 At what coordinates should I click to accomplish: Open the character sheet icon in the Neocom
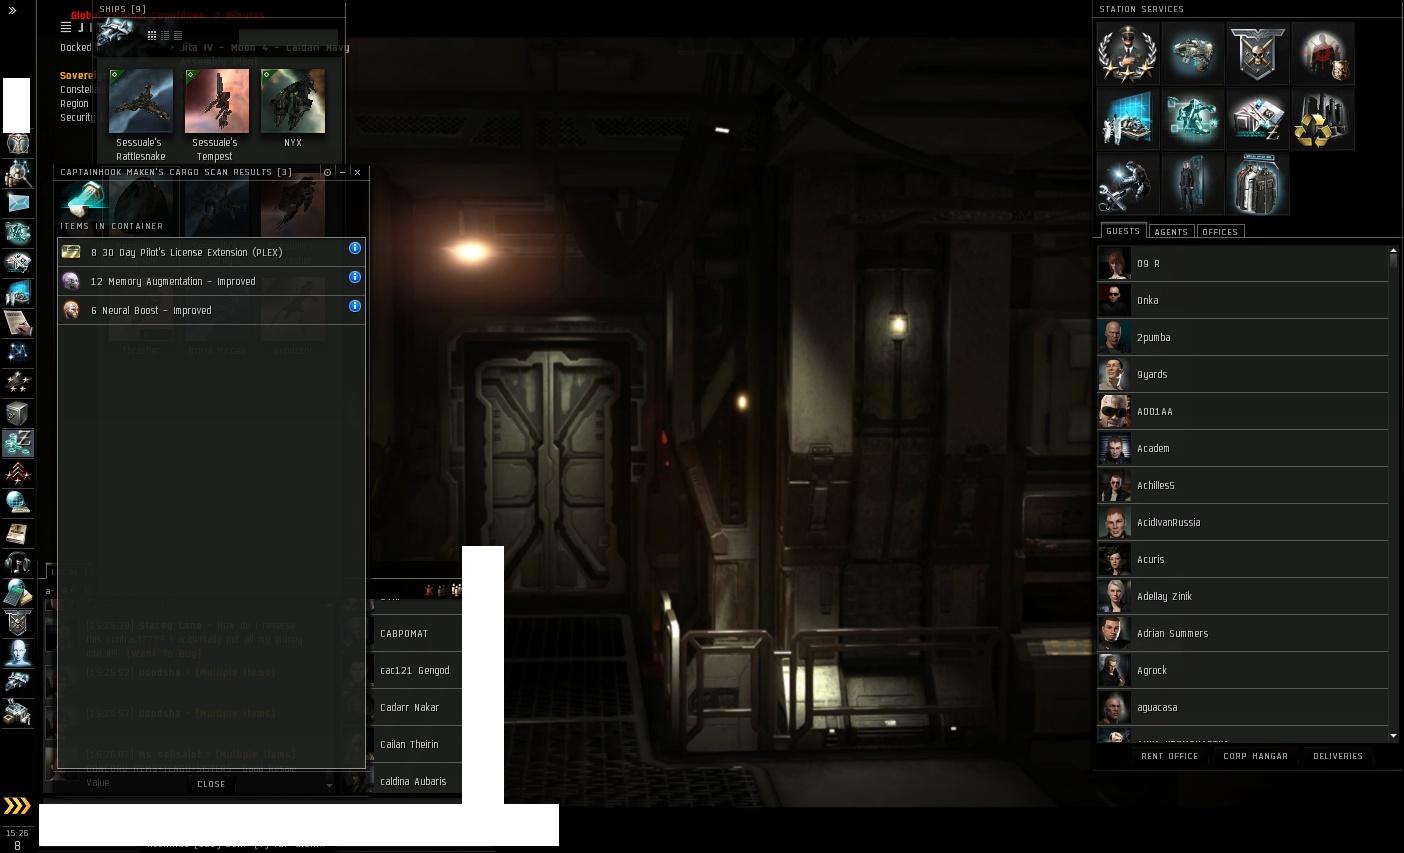pos(17,144)
